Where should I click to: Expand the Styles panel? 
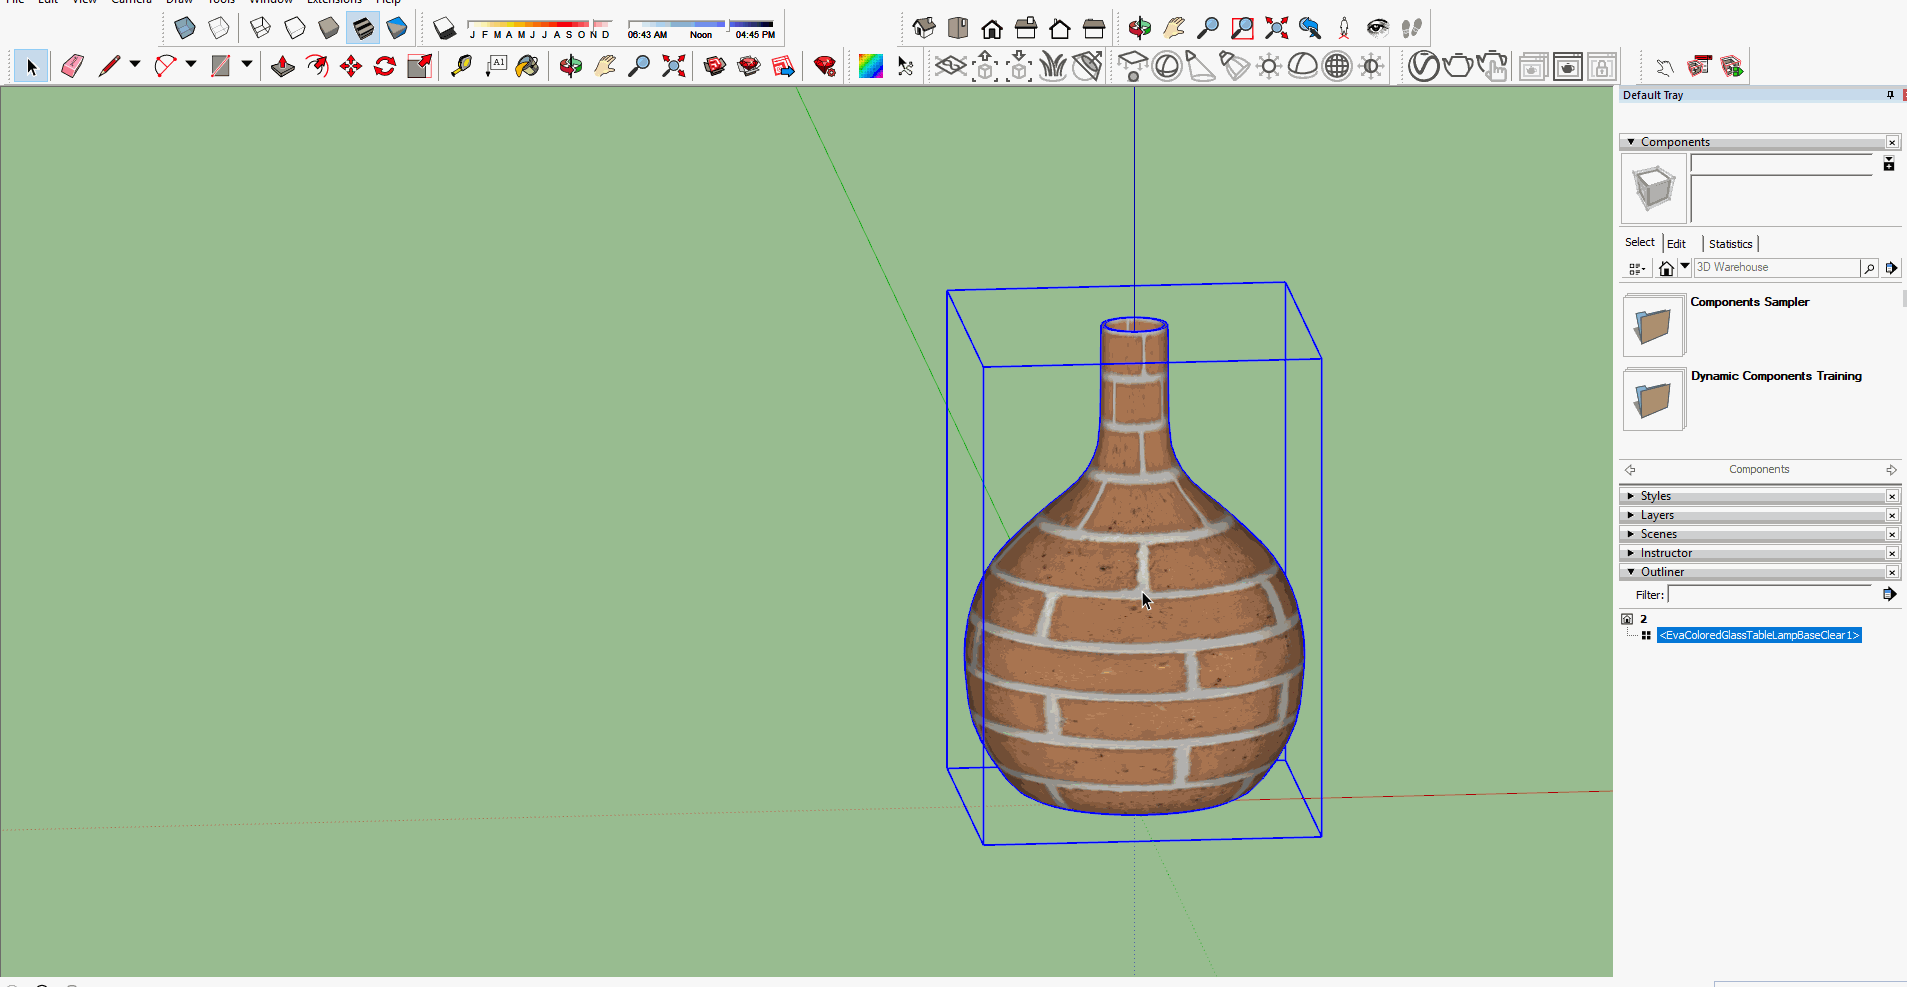point(1655,496)
